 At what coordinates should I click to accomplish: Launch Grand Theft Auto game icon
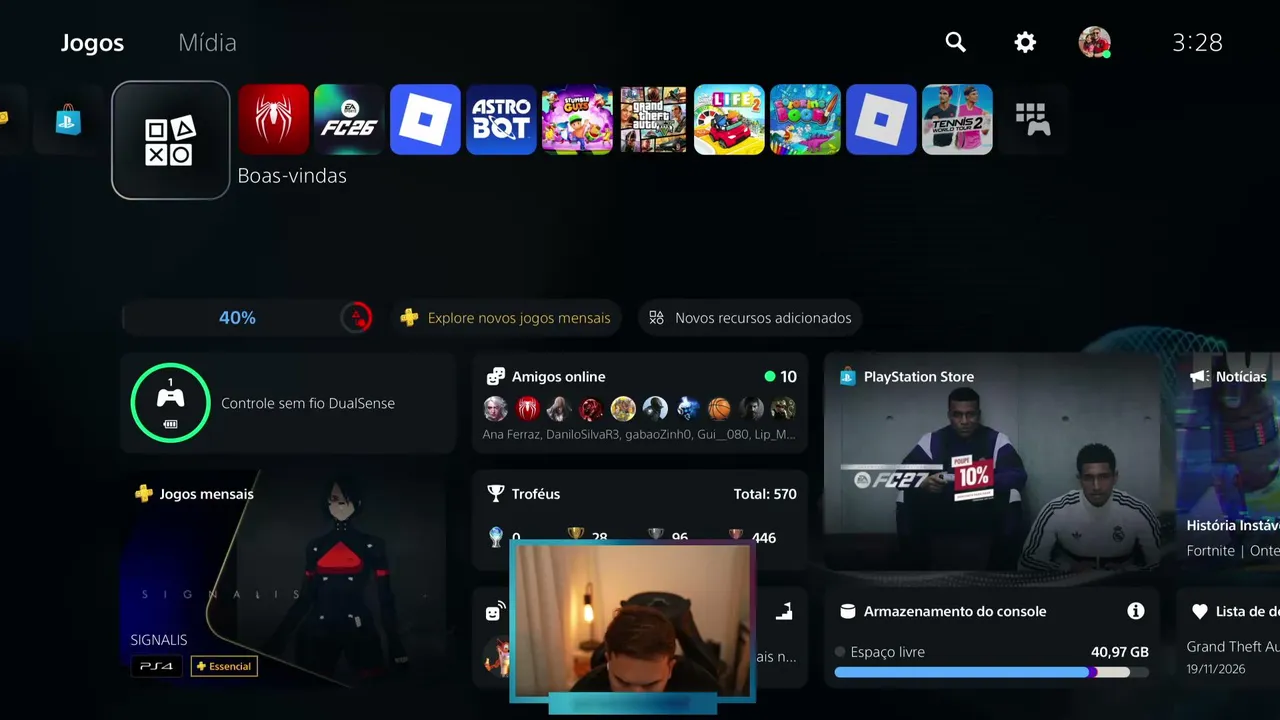pyautogui.click(x=653, y=120)
